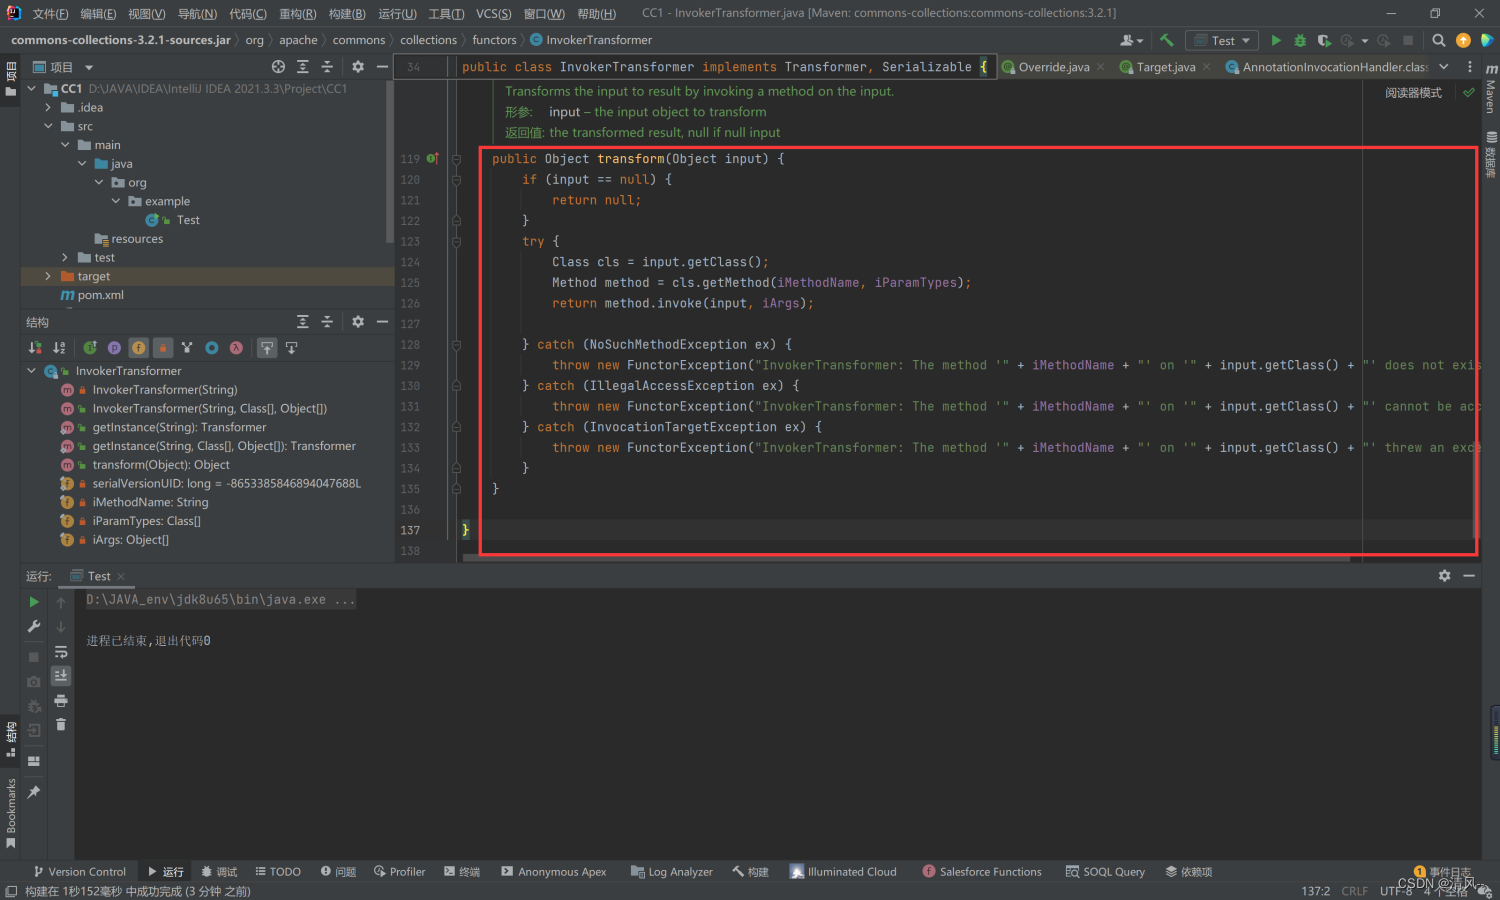
Task: Print the Run console output
Action: coord(61,700)
